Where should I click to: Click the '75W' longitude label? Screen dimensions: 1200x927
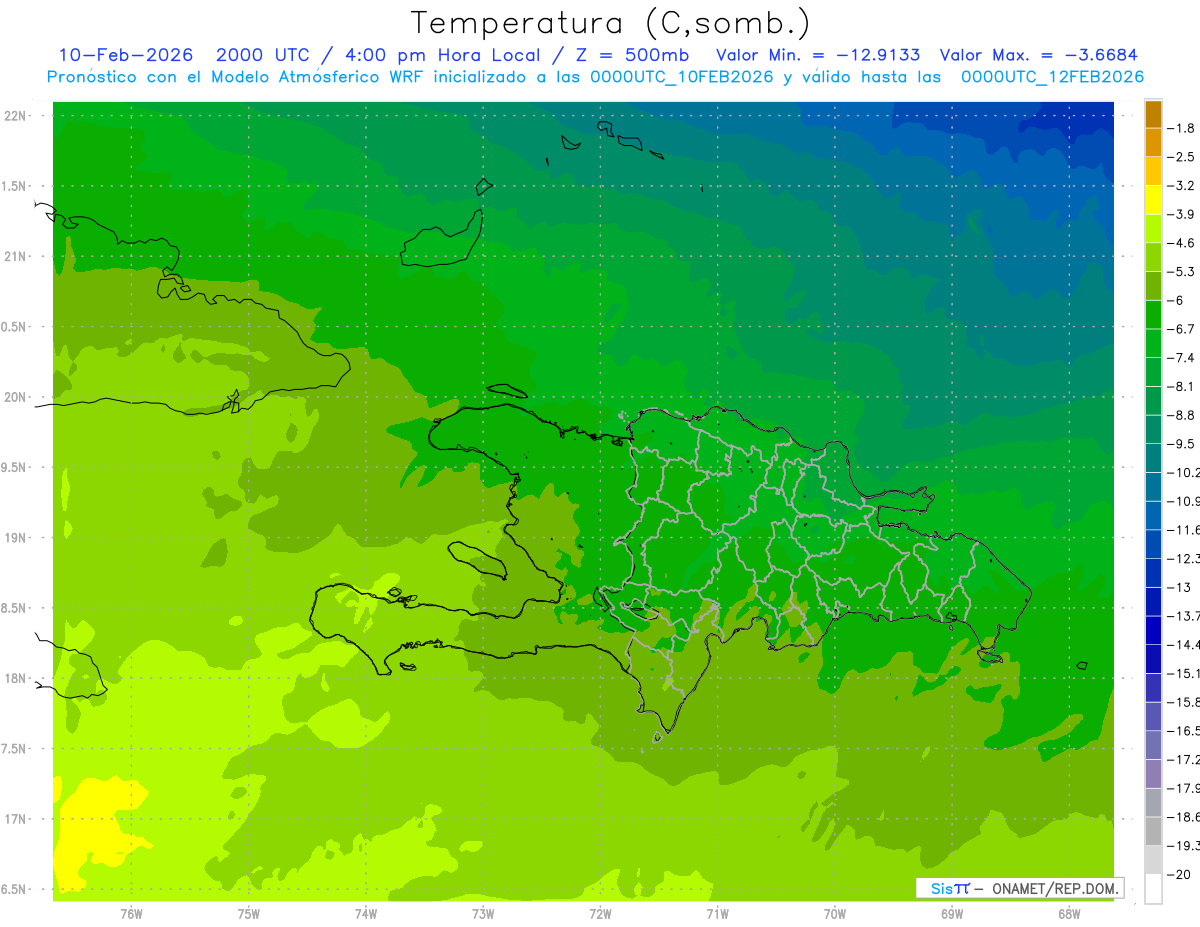[x=249, y=914]
